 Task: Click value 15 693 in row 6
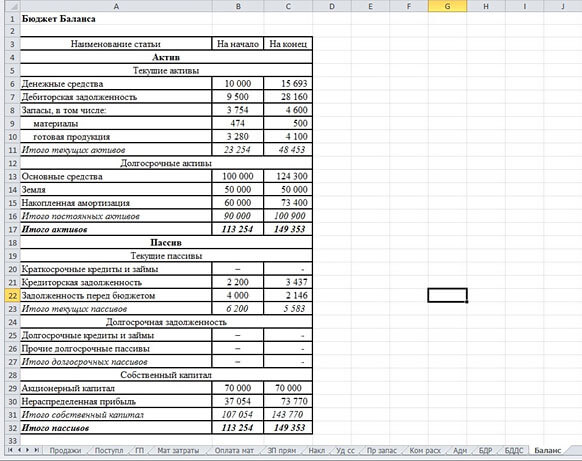[288, 84]
